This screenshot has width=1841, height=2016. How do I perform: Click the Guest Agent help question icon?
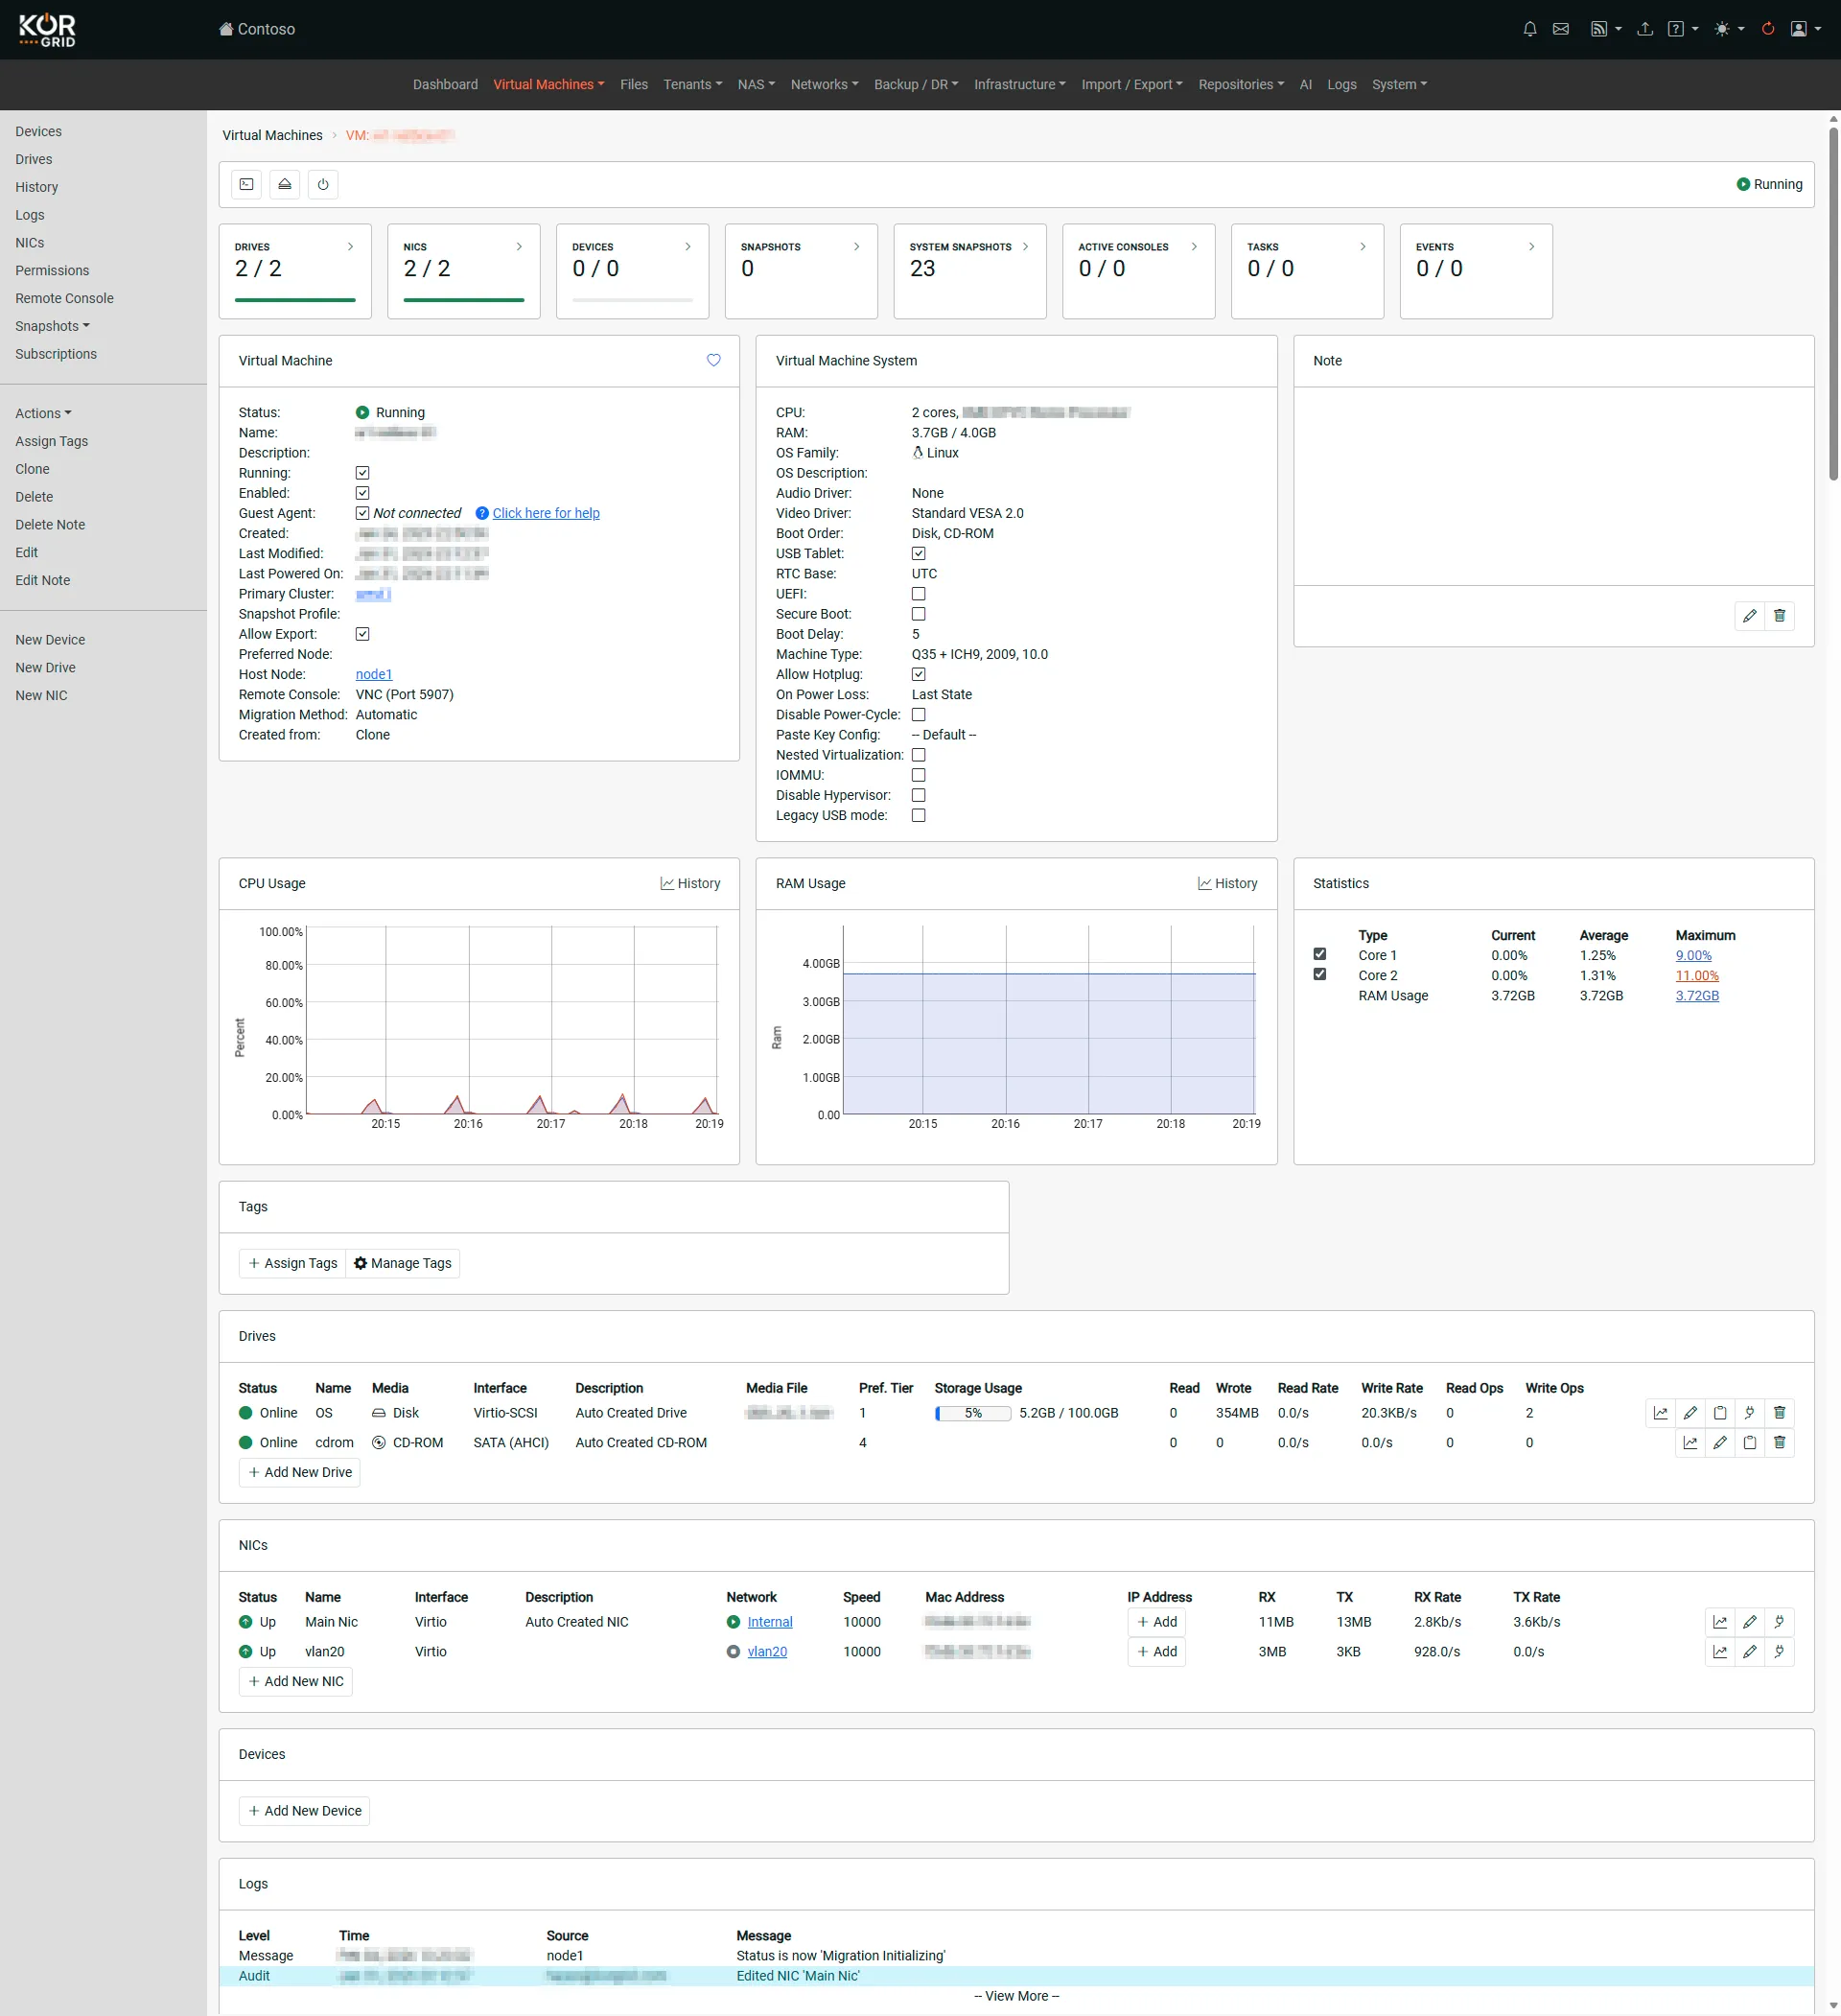(x=482, y=513)
